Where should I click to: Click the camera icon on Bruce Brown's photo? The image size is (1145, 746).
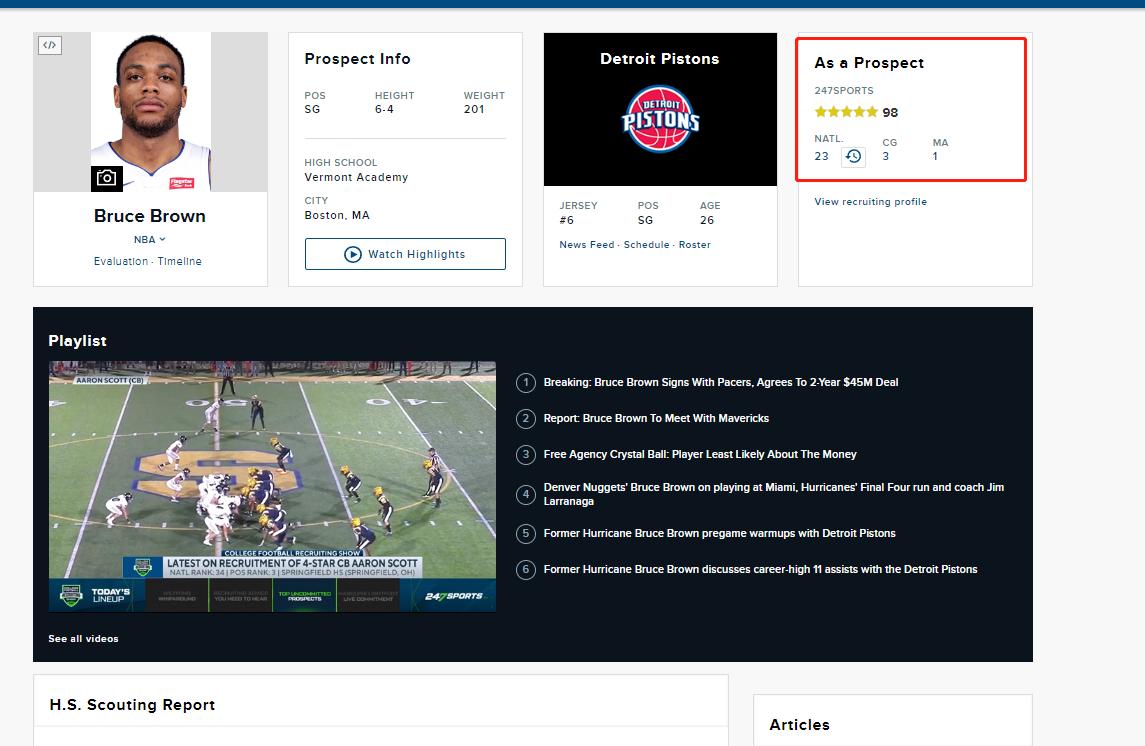point(106,178)
